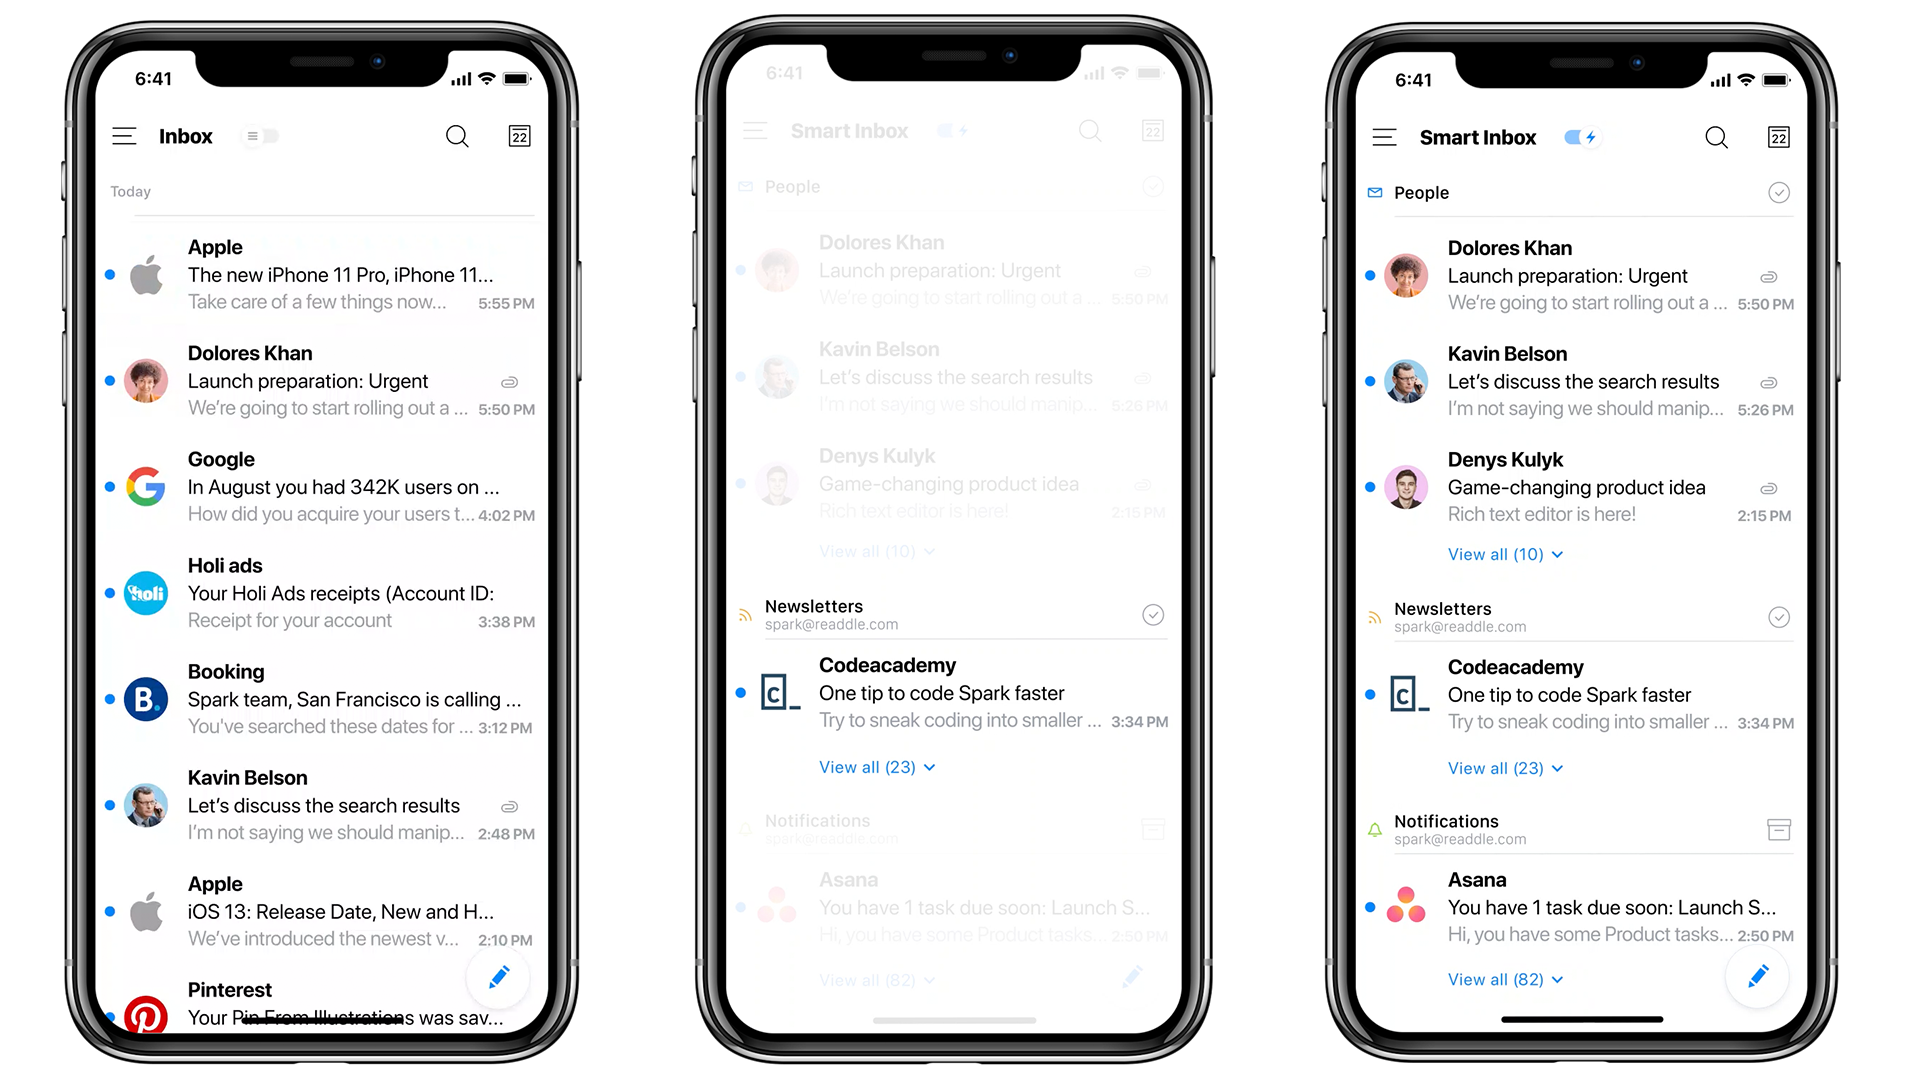Tap View all (10) people link
Screen dimensions: 1920x1080
click(1497, 553)
